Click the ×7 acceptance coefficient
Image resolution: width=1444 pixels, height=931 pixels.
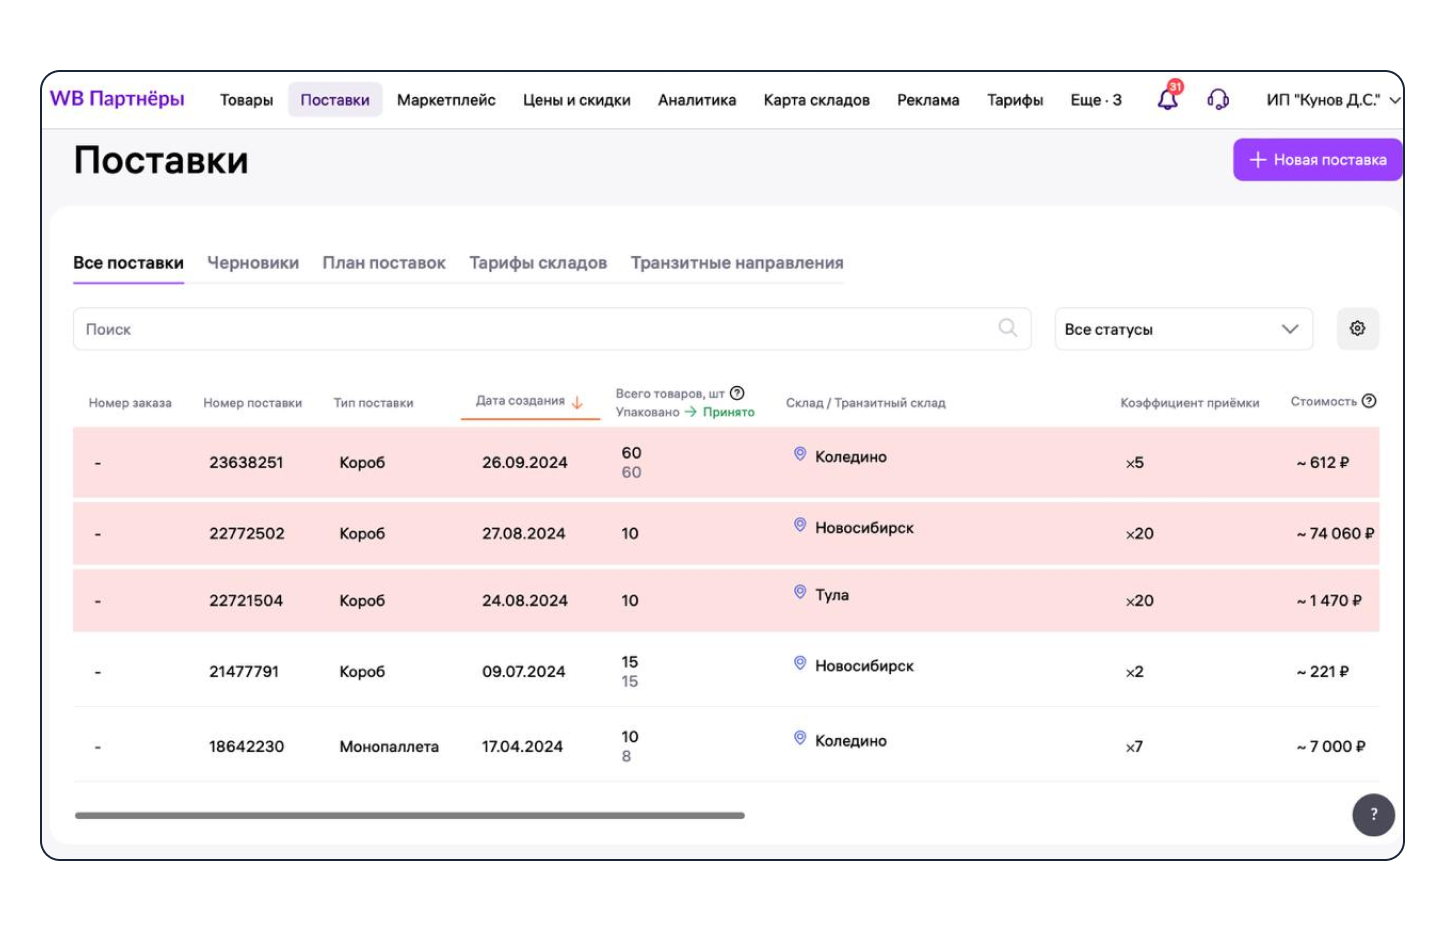click(x=1134, y=746)
